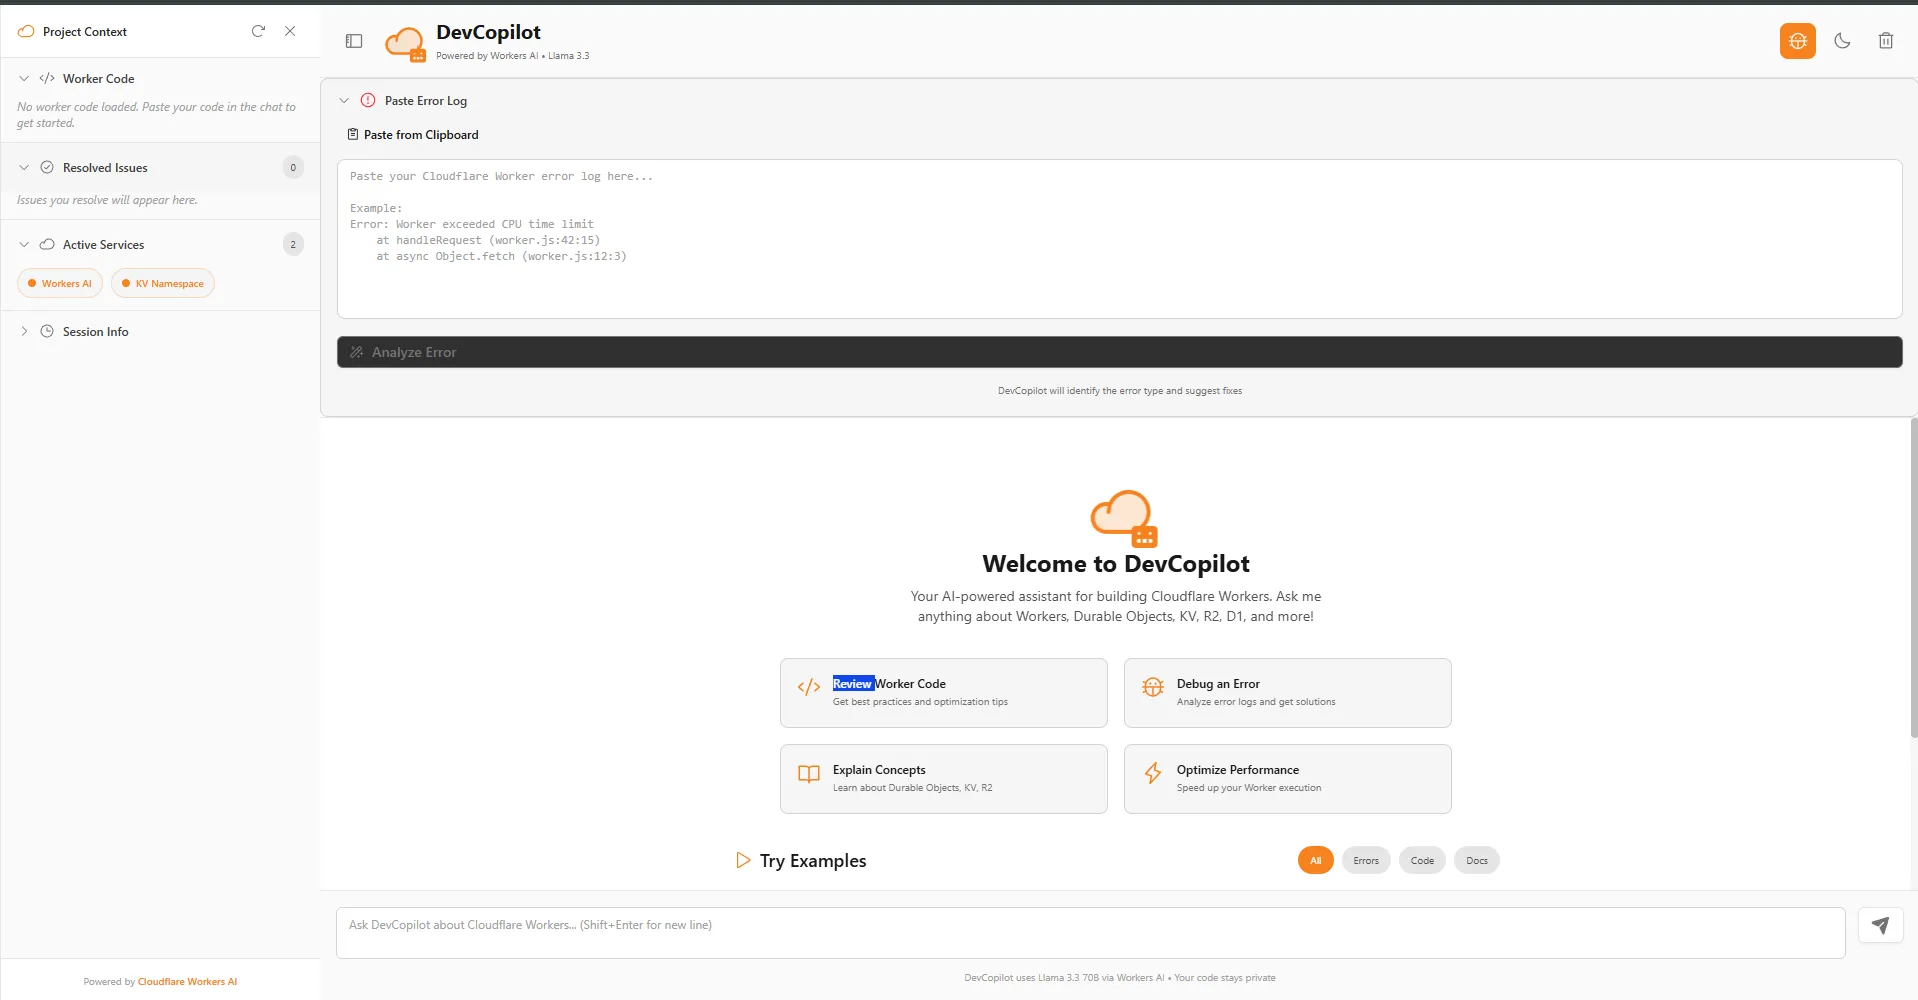Toggle sidebar with the panel icon
Screen dimensions: 1918x1000
click(x=354, y=41)
